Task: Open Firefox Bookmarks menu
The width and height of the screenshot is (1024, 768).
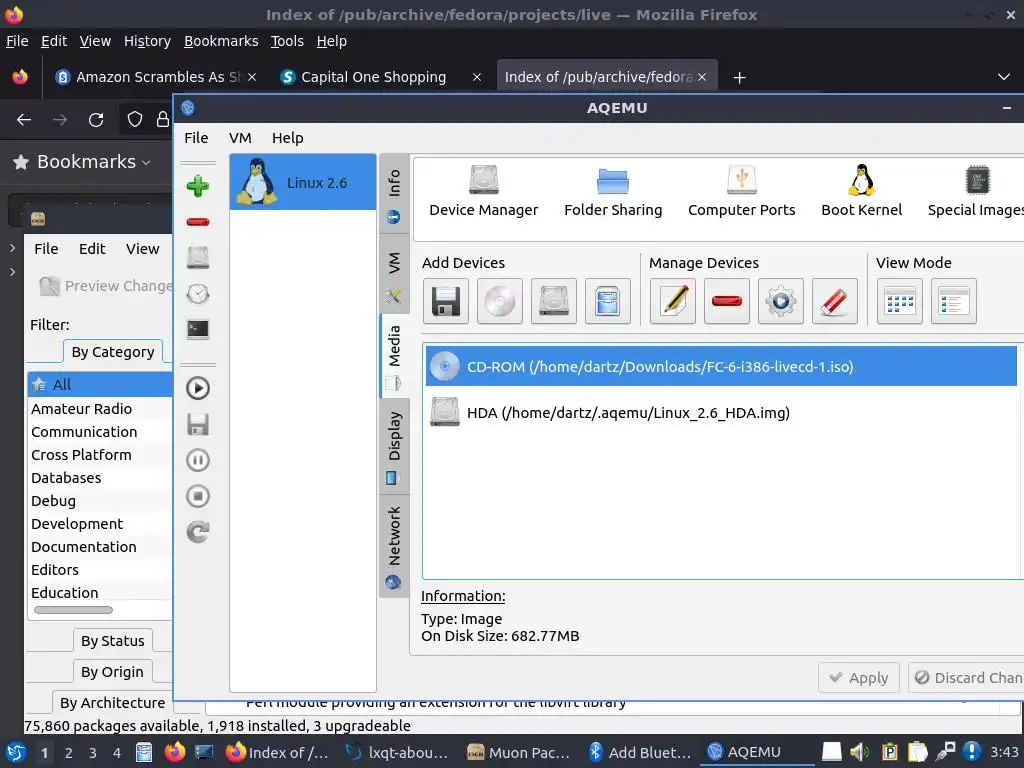Action: click(x=221, y=41)
